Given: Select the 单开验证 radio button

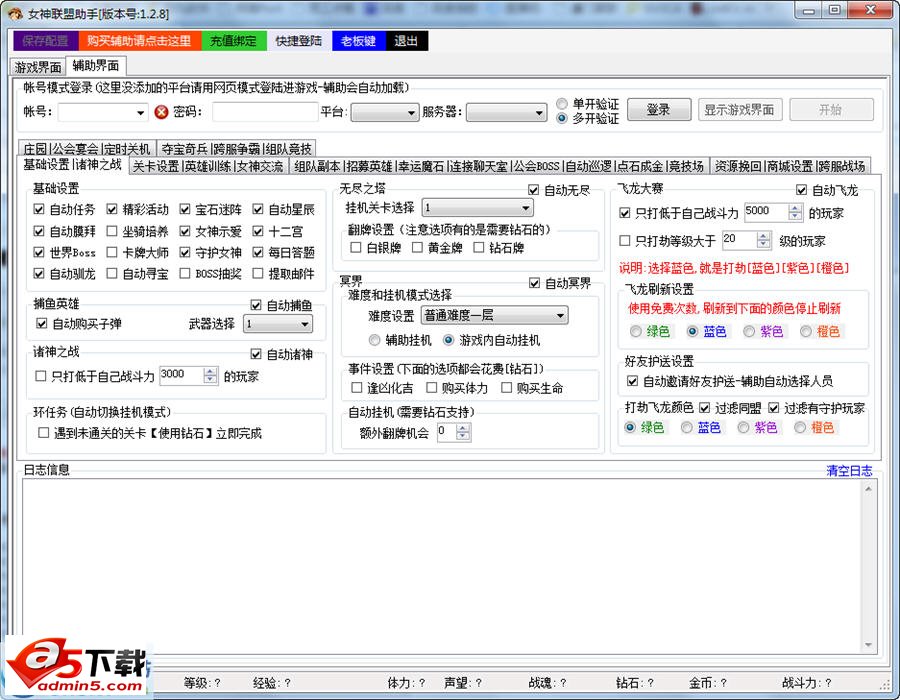Looking at the screenshot, I should point(563,104).
